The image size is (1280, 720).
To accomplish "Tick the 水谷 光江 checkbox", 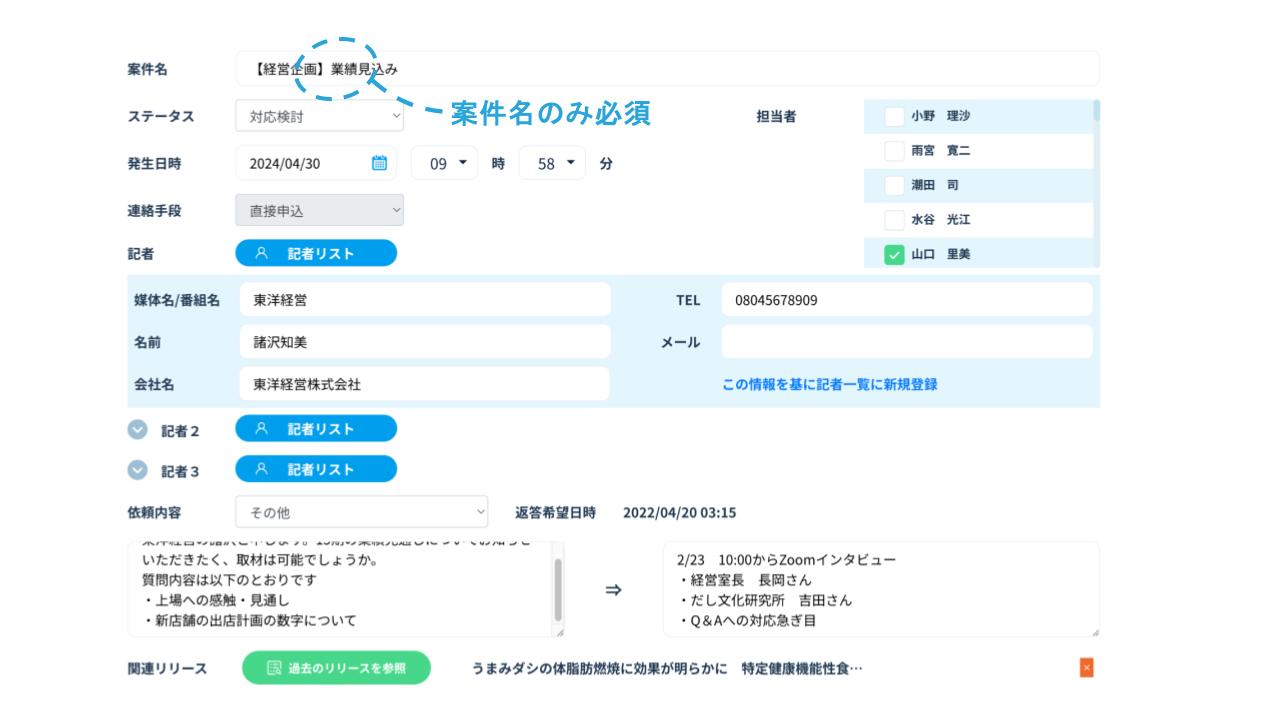I will [894, 220].
